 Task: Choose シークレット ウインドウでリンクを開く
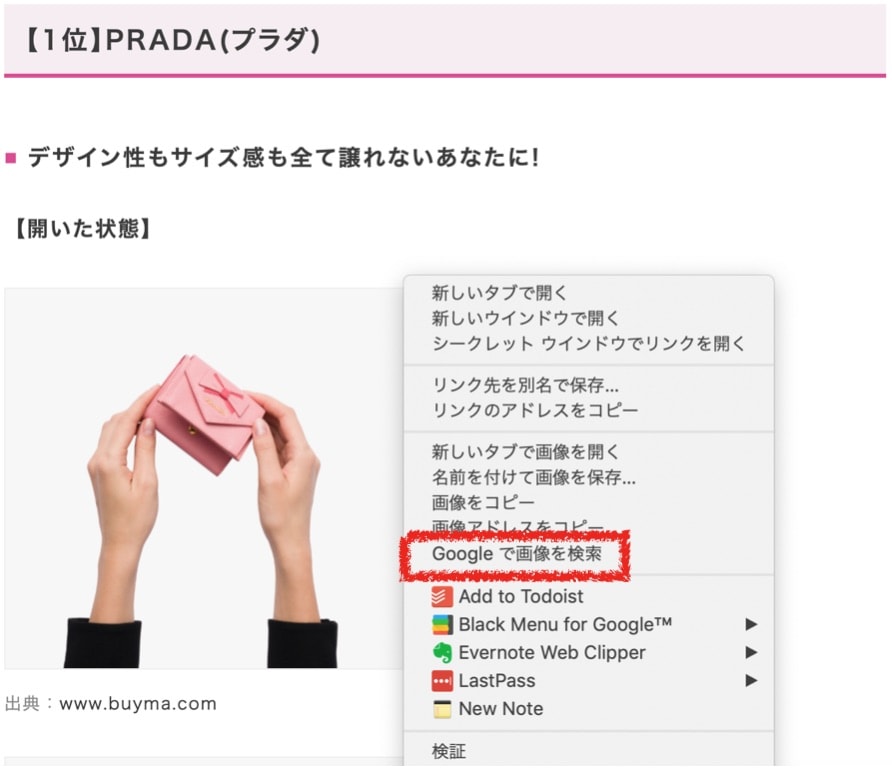tap(589, 343)
